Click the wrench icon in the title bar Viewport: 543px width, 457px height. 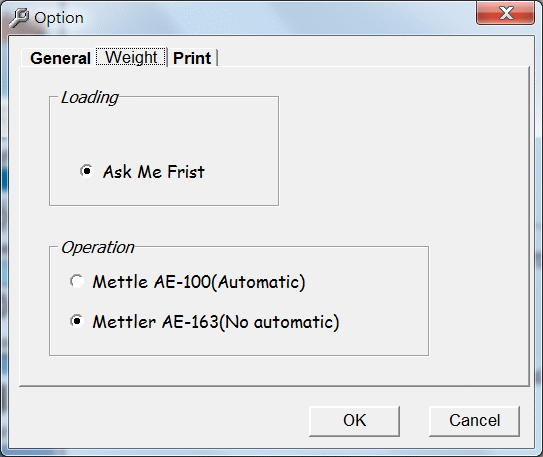pos(19,17)
